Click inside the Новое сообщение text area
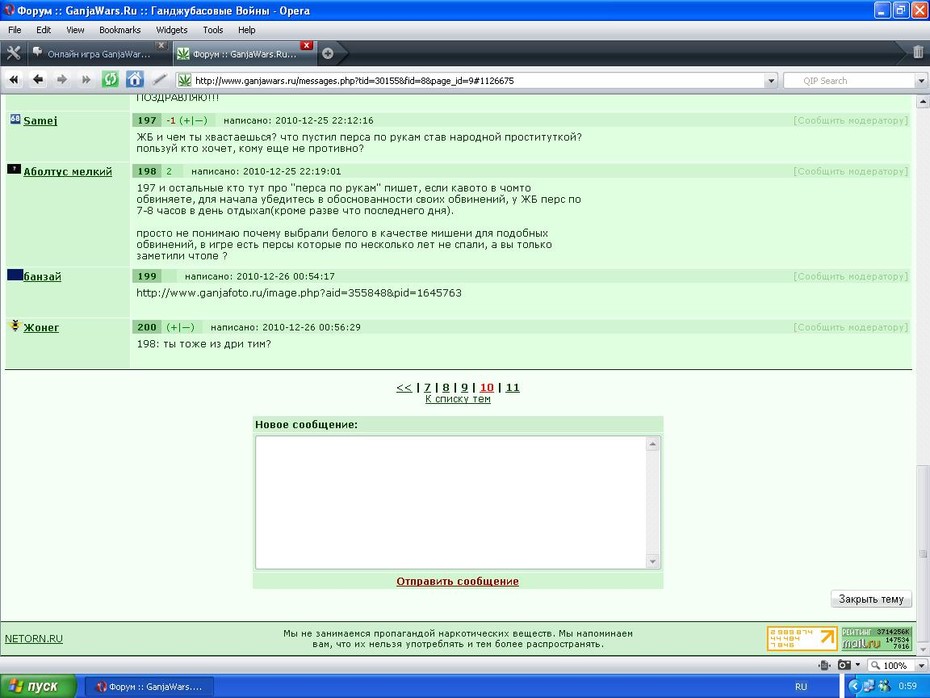The image size is (930, 698). [451, 502]
